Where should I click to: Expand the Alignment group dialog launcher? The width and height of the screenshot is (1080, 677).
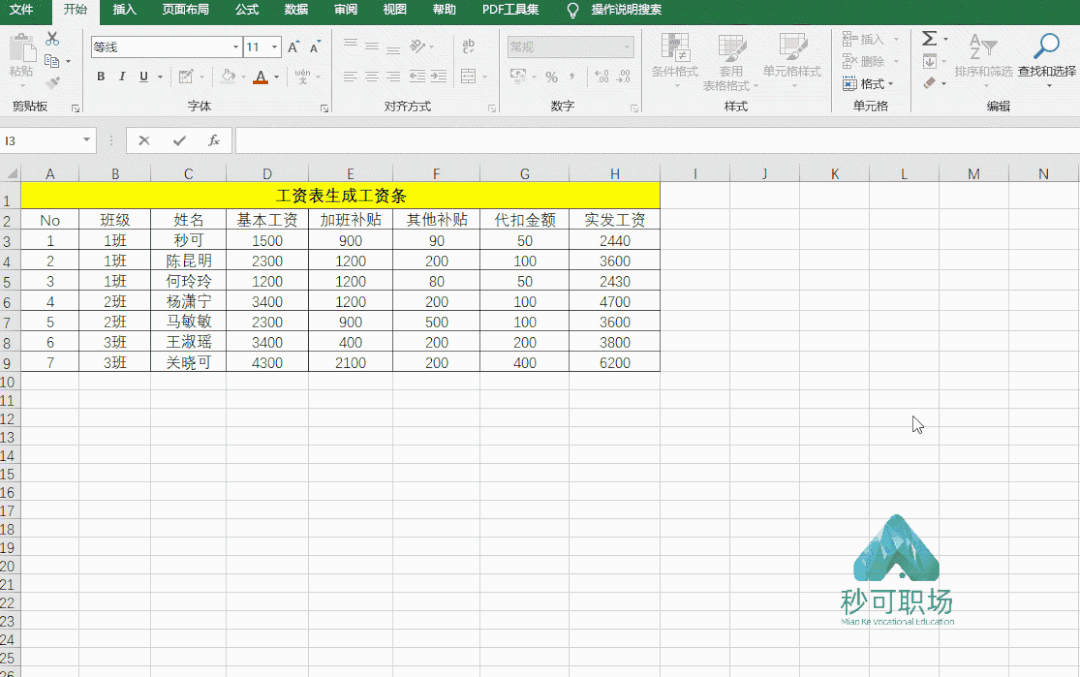point(492,108)
